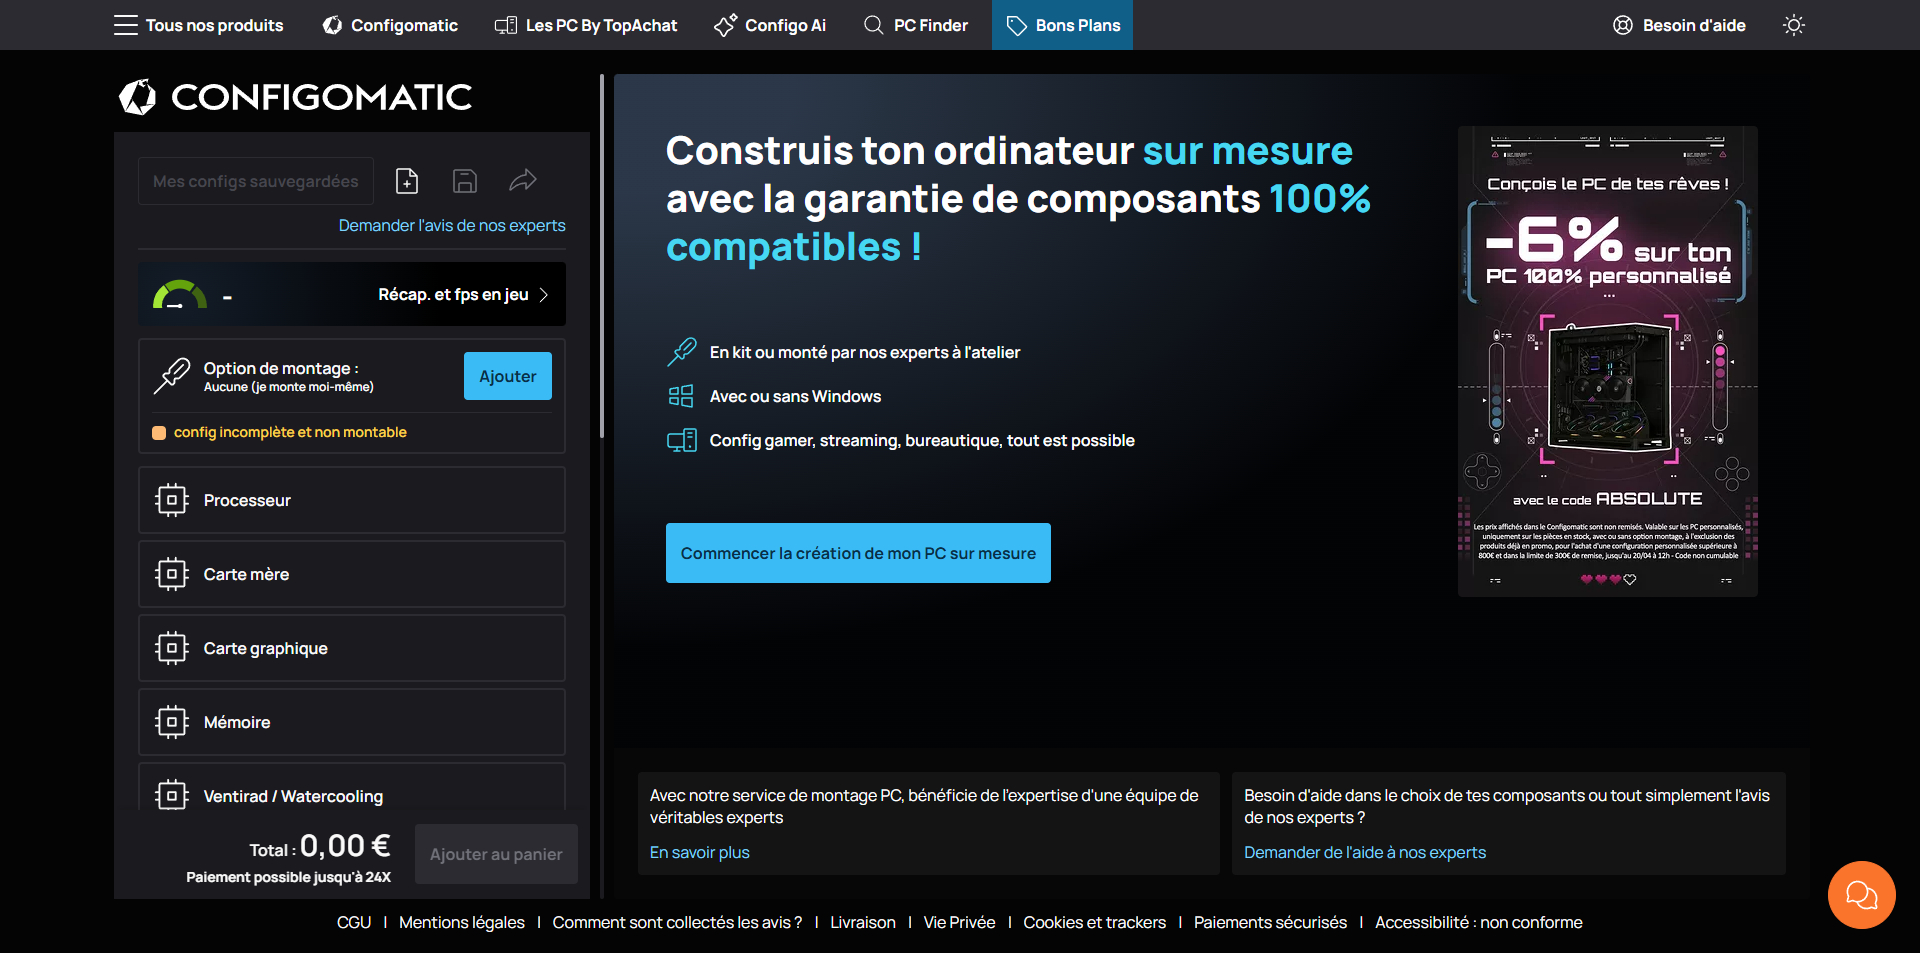This screenshot has width=1920, height=953.
Task: Open the Vie Privée footer link
Action: click(x=960, y=922)
